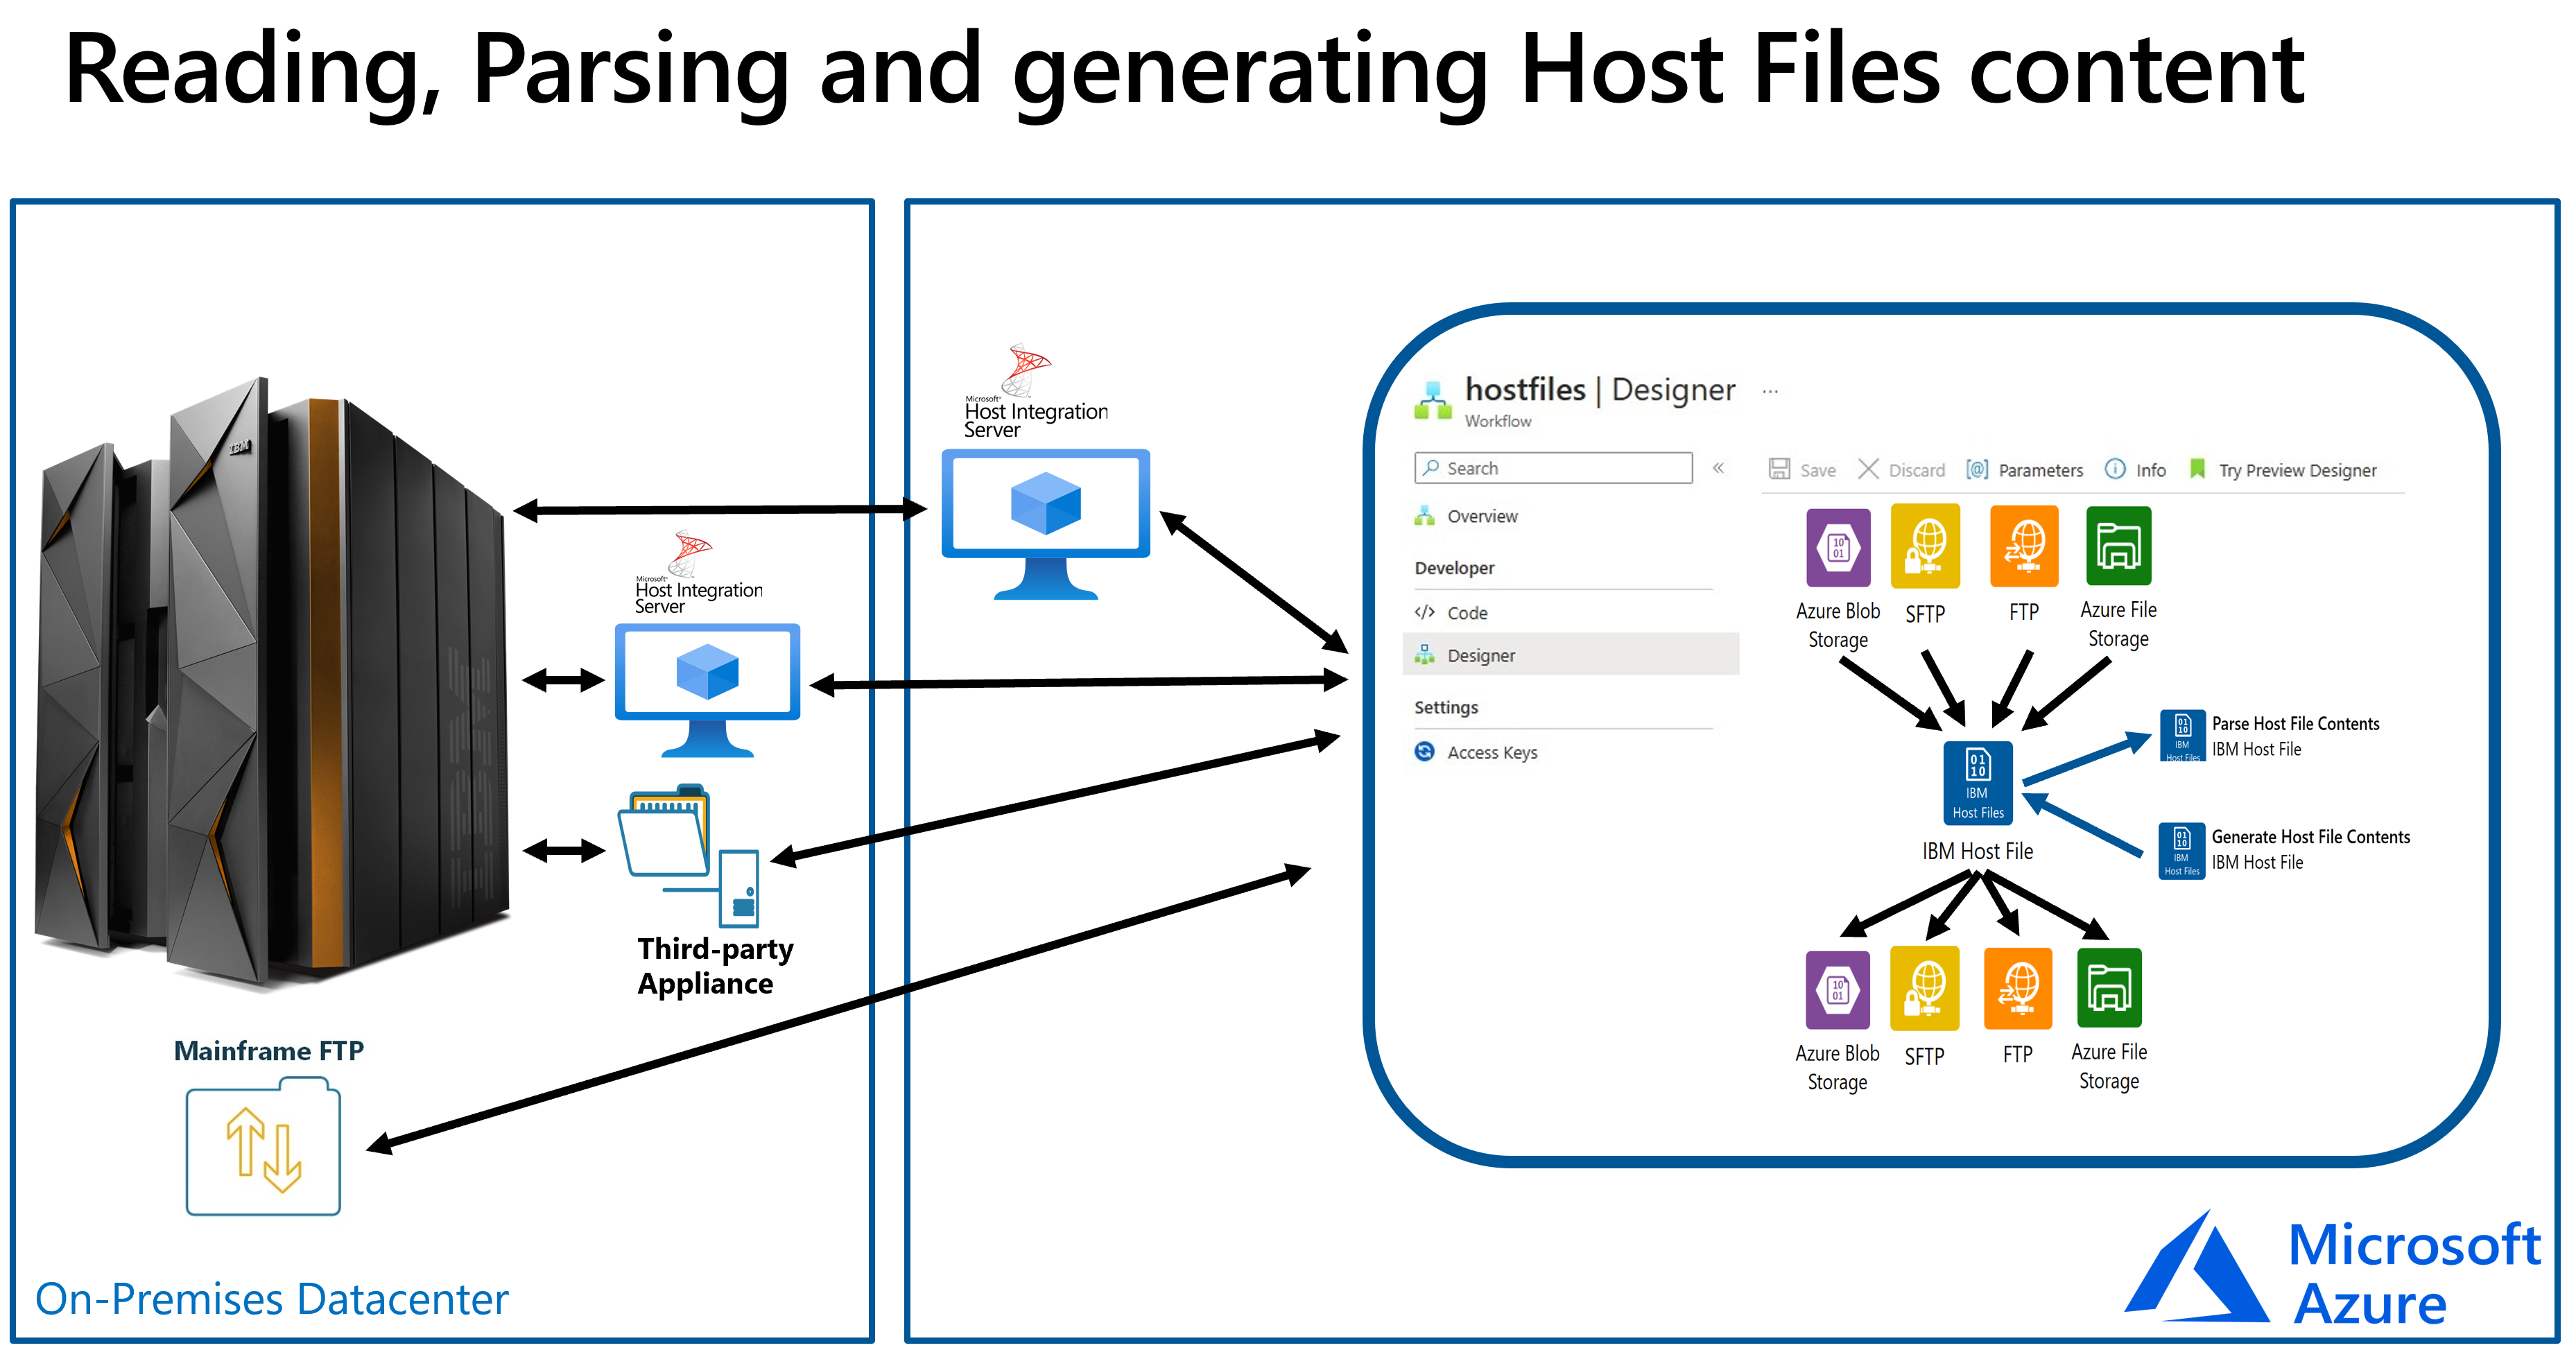The height and width of the screenshot is (1359, 2576).
Task: Click the Overview menu icon
Action: pyautogui.click(x=1424, y=516)
